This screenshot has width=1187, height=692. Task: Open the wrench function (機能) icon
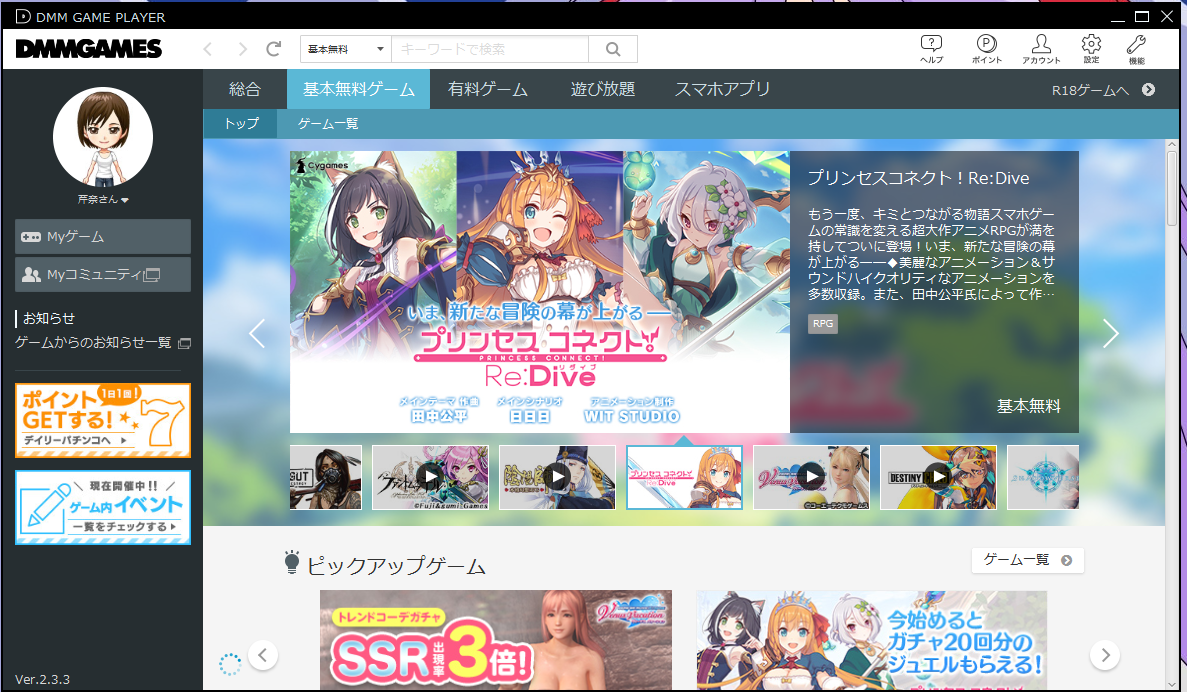[x=1136, y=49]
